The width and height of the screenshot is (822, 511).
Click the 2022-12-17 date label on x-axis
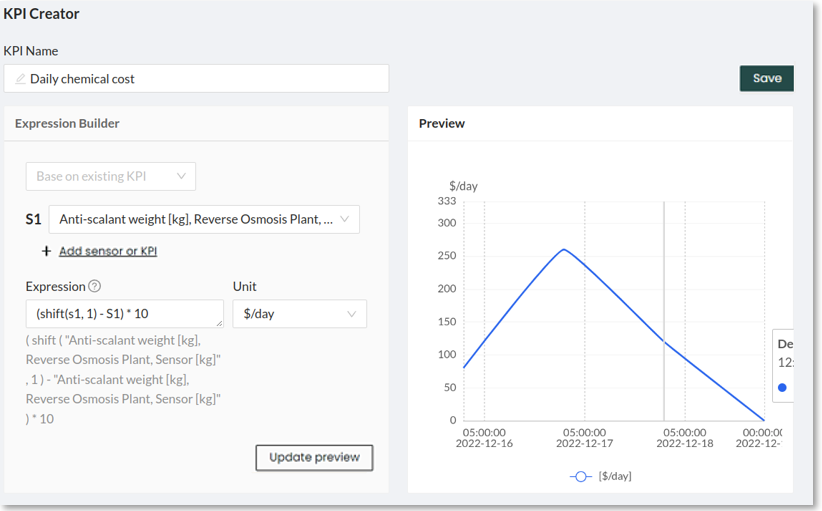coord(584,443)
